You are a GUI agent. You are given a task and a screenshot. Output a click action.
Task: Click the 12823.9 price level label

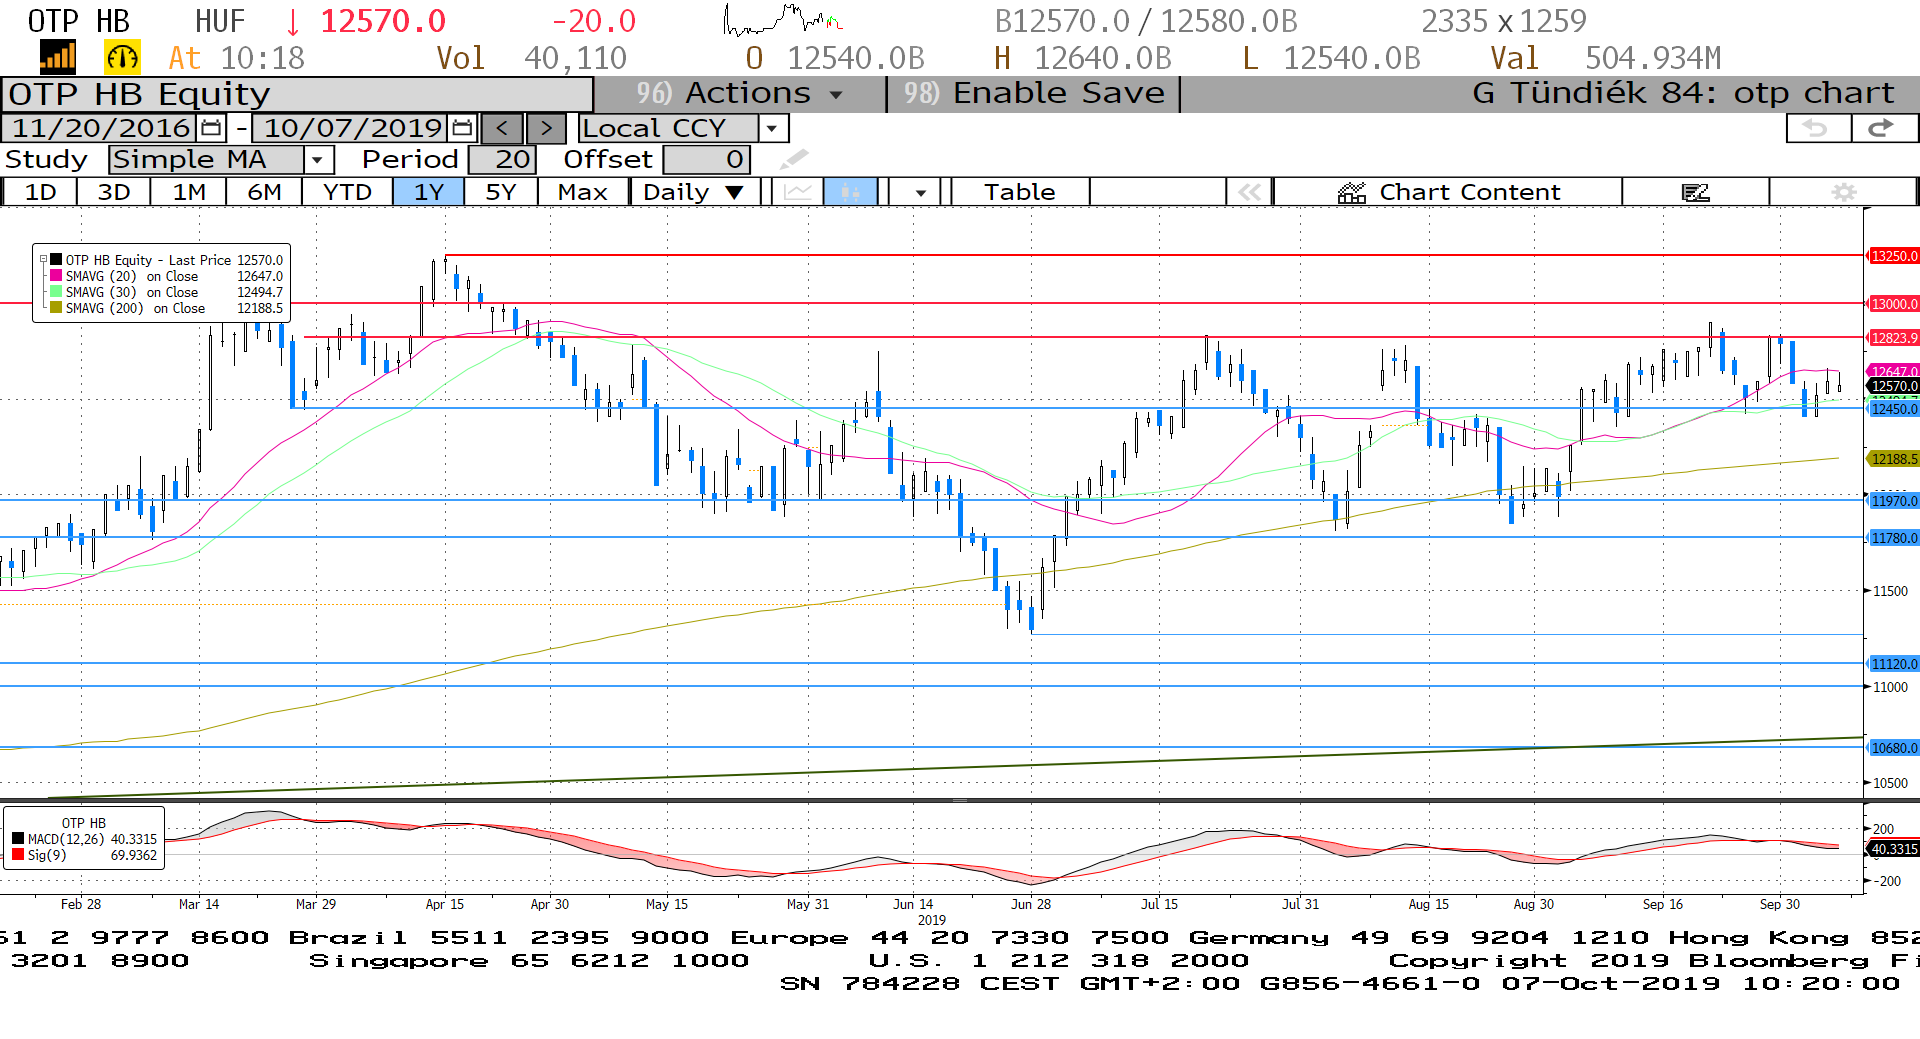pos(1894,338)
